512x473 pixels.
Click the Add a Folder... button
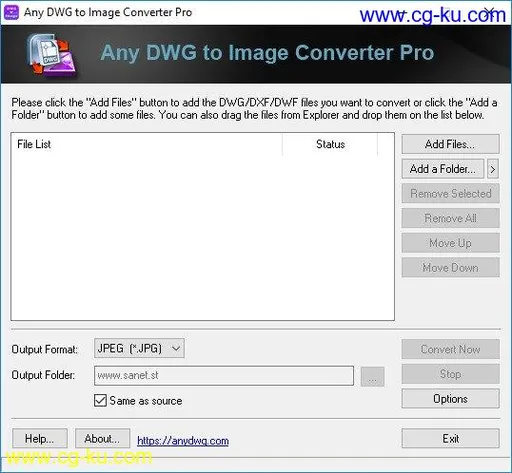pos(443,169)
